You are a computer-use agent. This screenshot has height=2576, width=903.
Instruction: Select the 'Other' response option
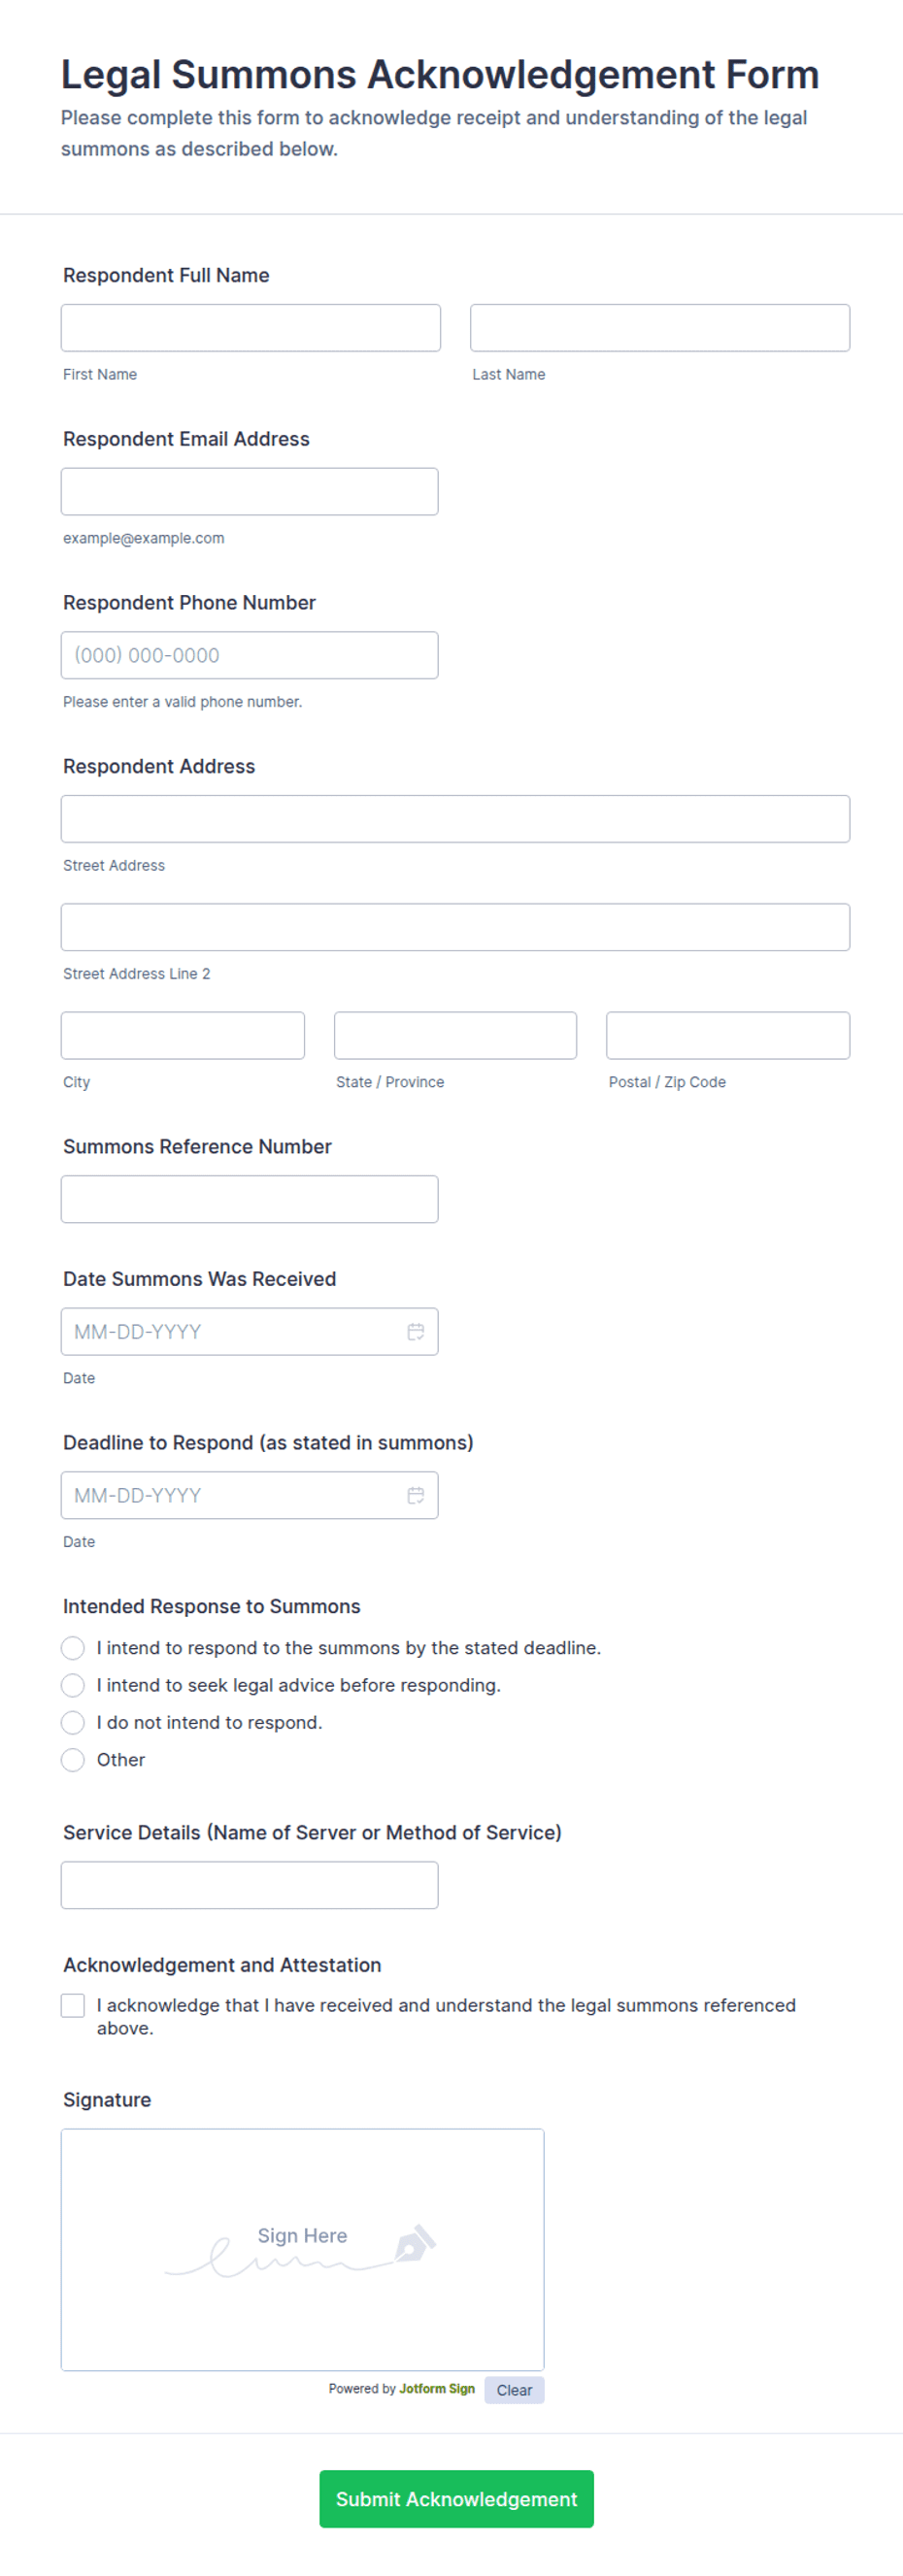click(x=73, y=1759)
